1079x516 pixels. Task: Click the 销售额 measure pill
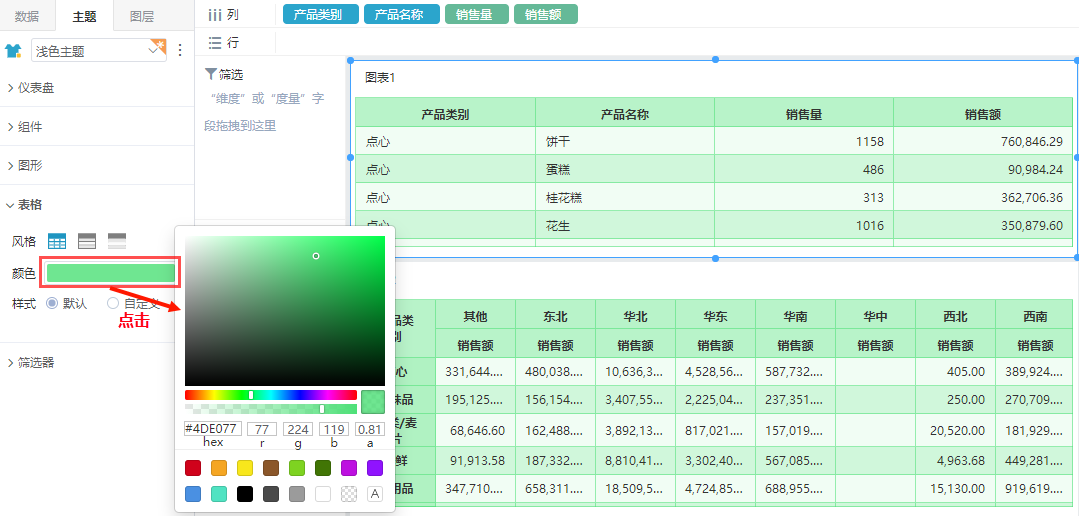tap(546, 14)
